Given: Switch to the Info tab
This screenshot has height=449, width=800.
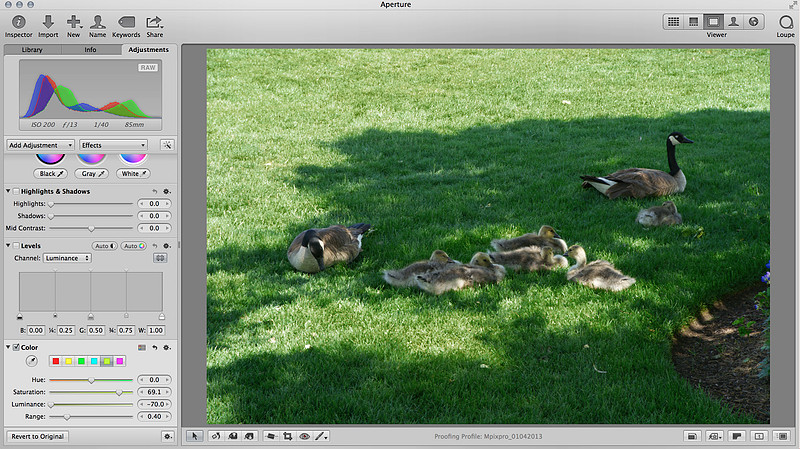Looking at the screenshot, I should click(x=90, y=49).
